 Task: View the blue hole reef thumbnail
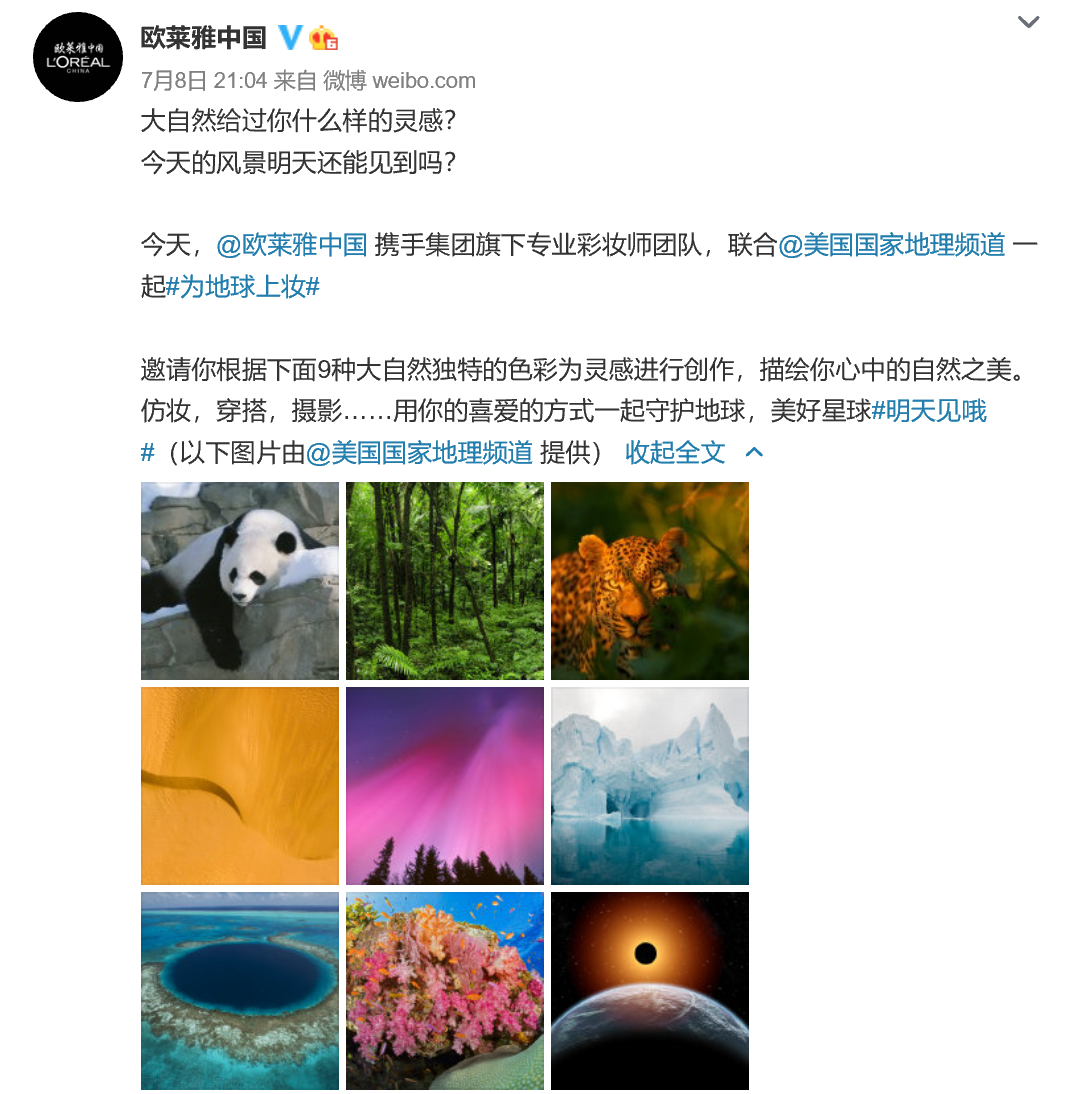click(239, 991)
